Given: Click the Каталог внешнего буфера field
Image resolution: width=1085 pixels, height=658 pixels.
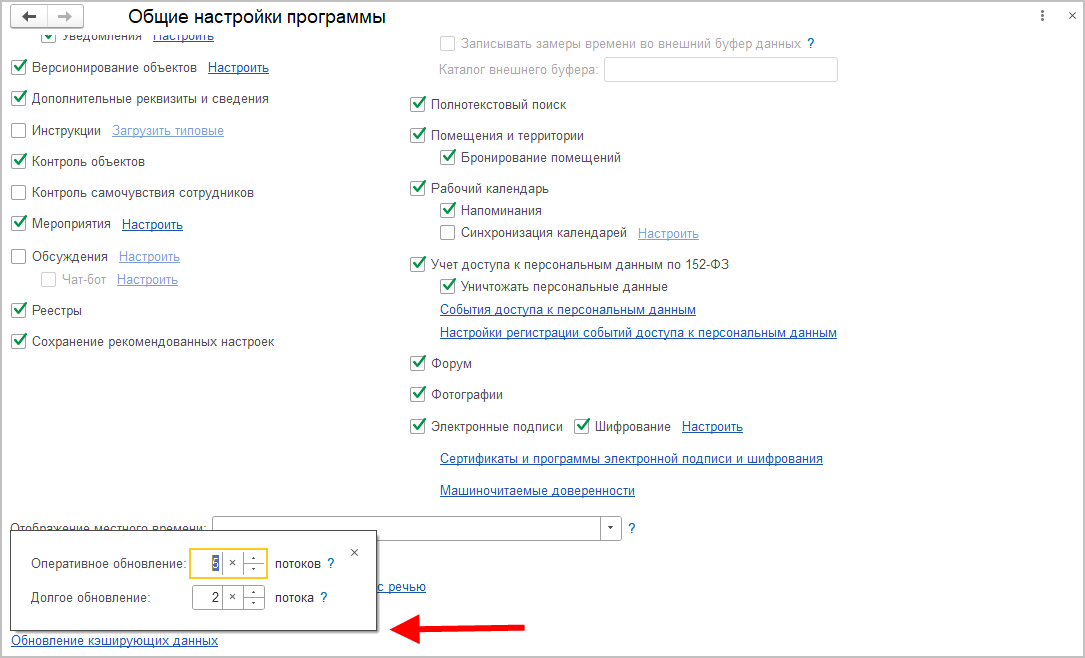Looking at the screenshot, I should point(720,69).
